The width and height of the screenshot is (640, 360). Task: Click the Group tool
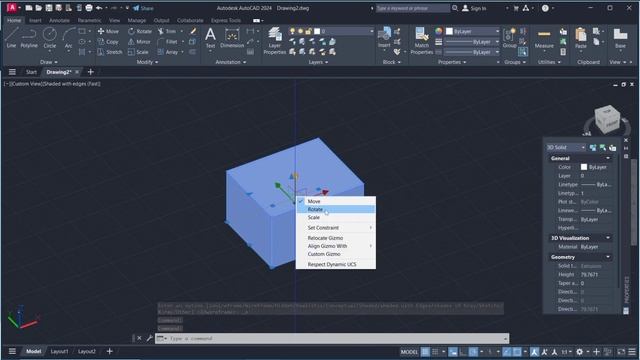pos(509,38)
